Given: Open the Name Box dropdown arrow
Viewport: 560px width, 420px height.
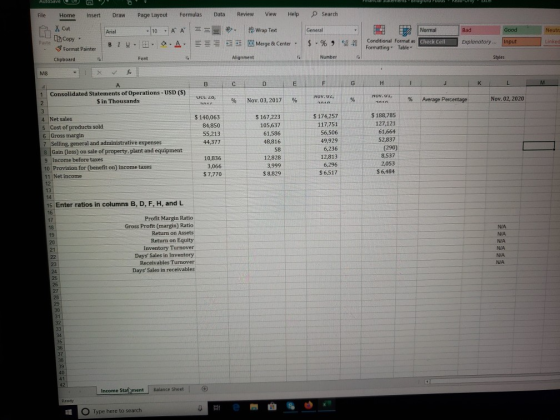Looking at the screenshot, I should [75, 72].
